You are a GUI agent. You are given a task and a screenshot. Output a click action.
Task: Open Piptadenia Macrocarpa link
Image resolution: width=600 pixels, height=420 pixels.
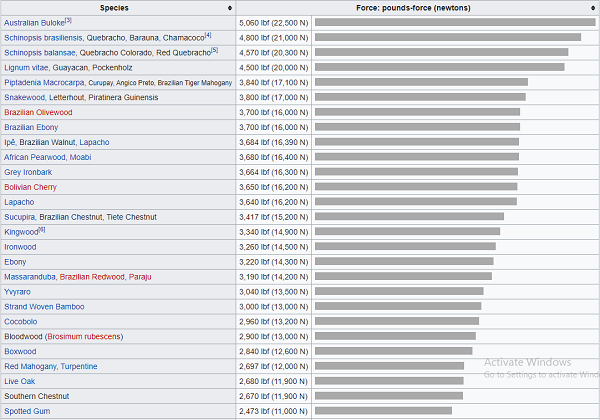pos(44,83)
